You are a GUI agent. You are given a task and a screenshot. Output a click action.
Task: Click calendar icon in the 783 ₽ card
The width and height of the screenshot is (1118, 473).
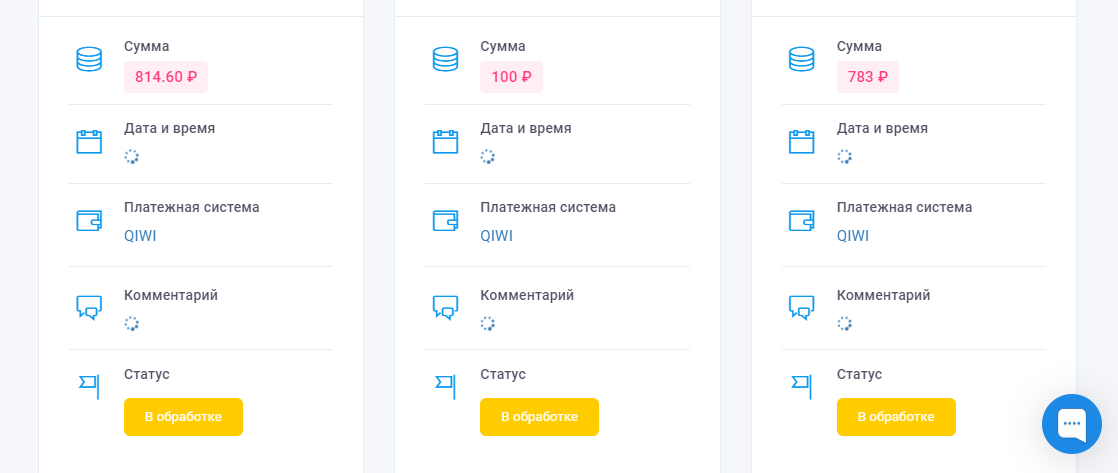801,141
